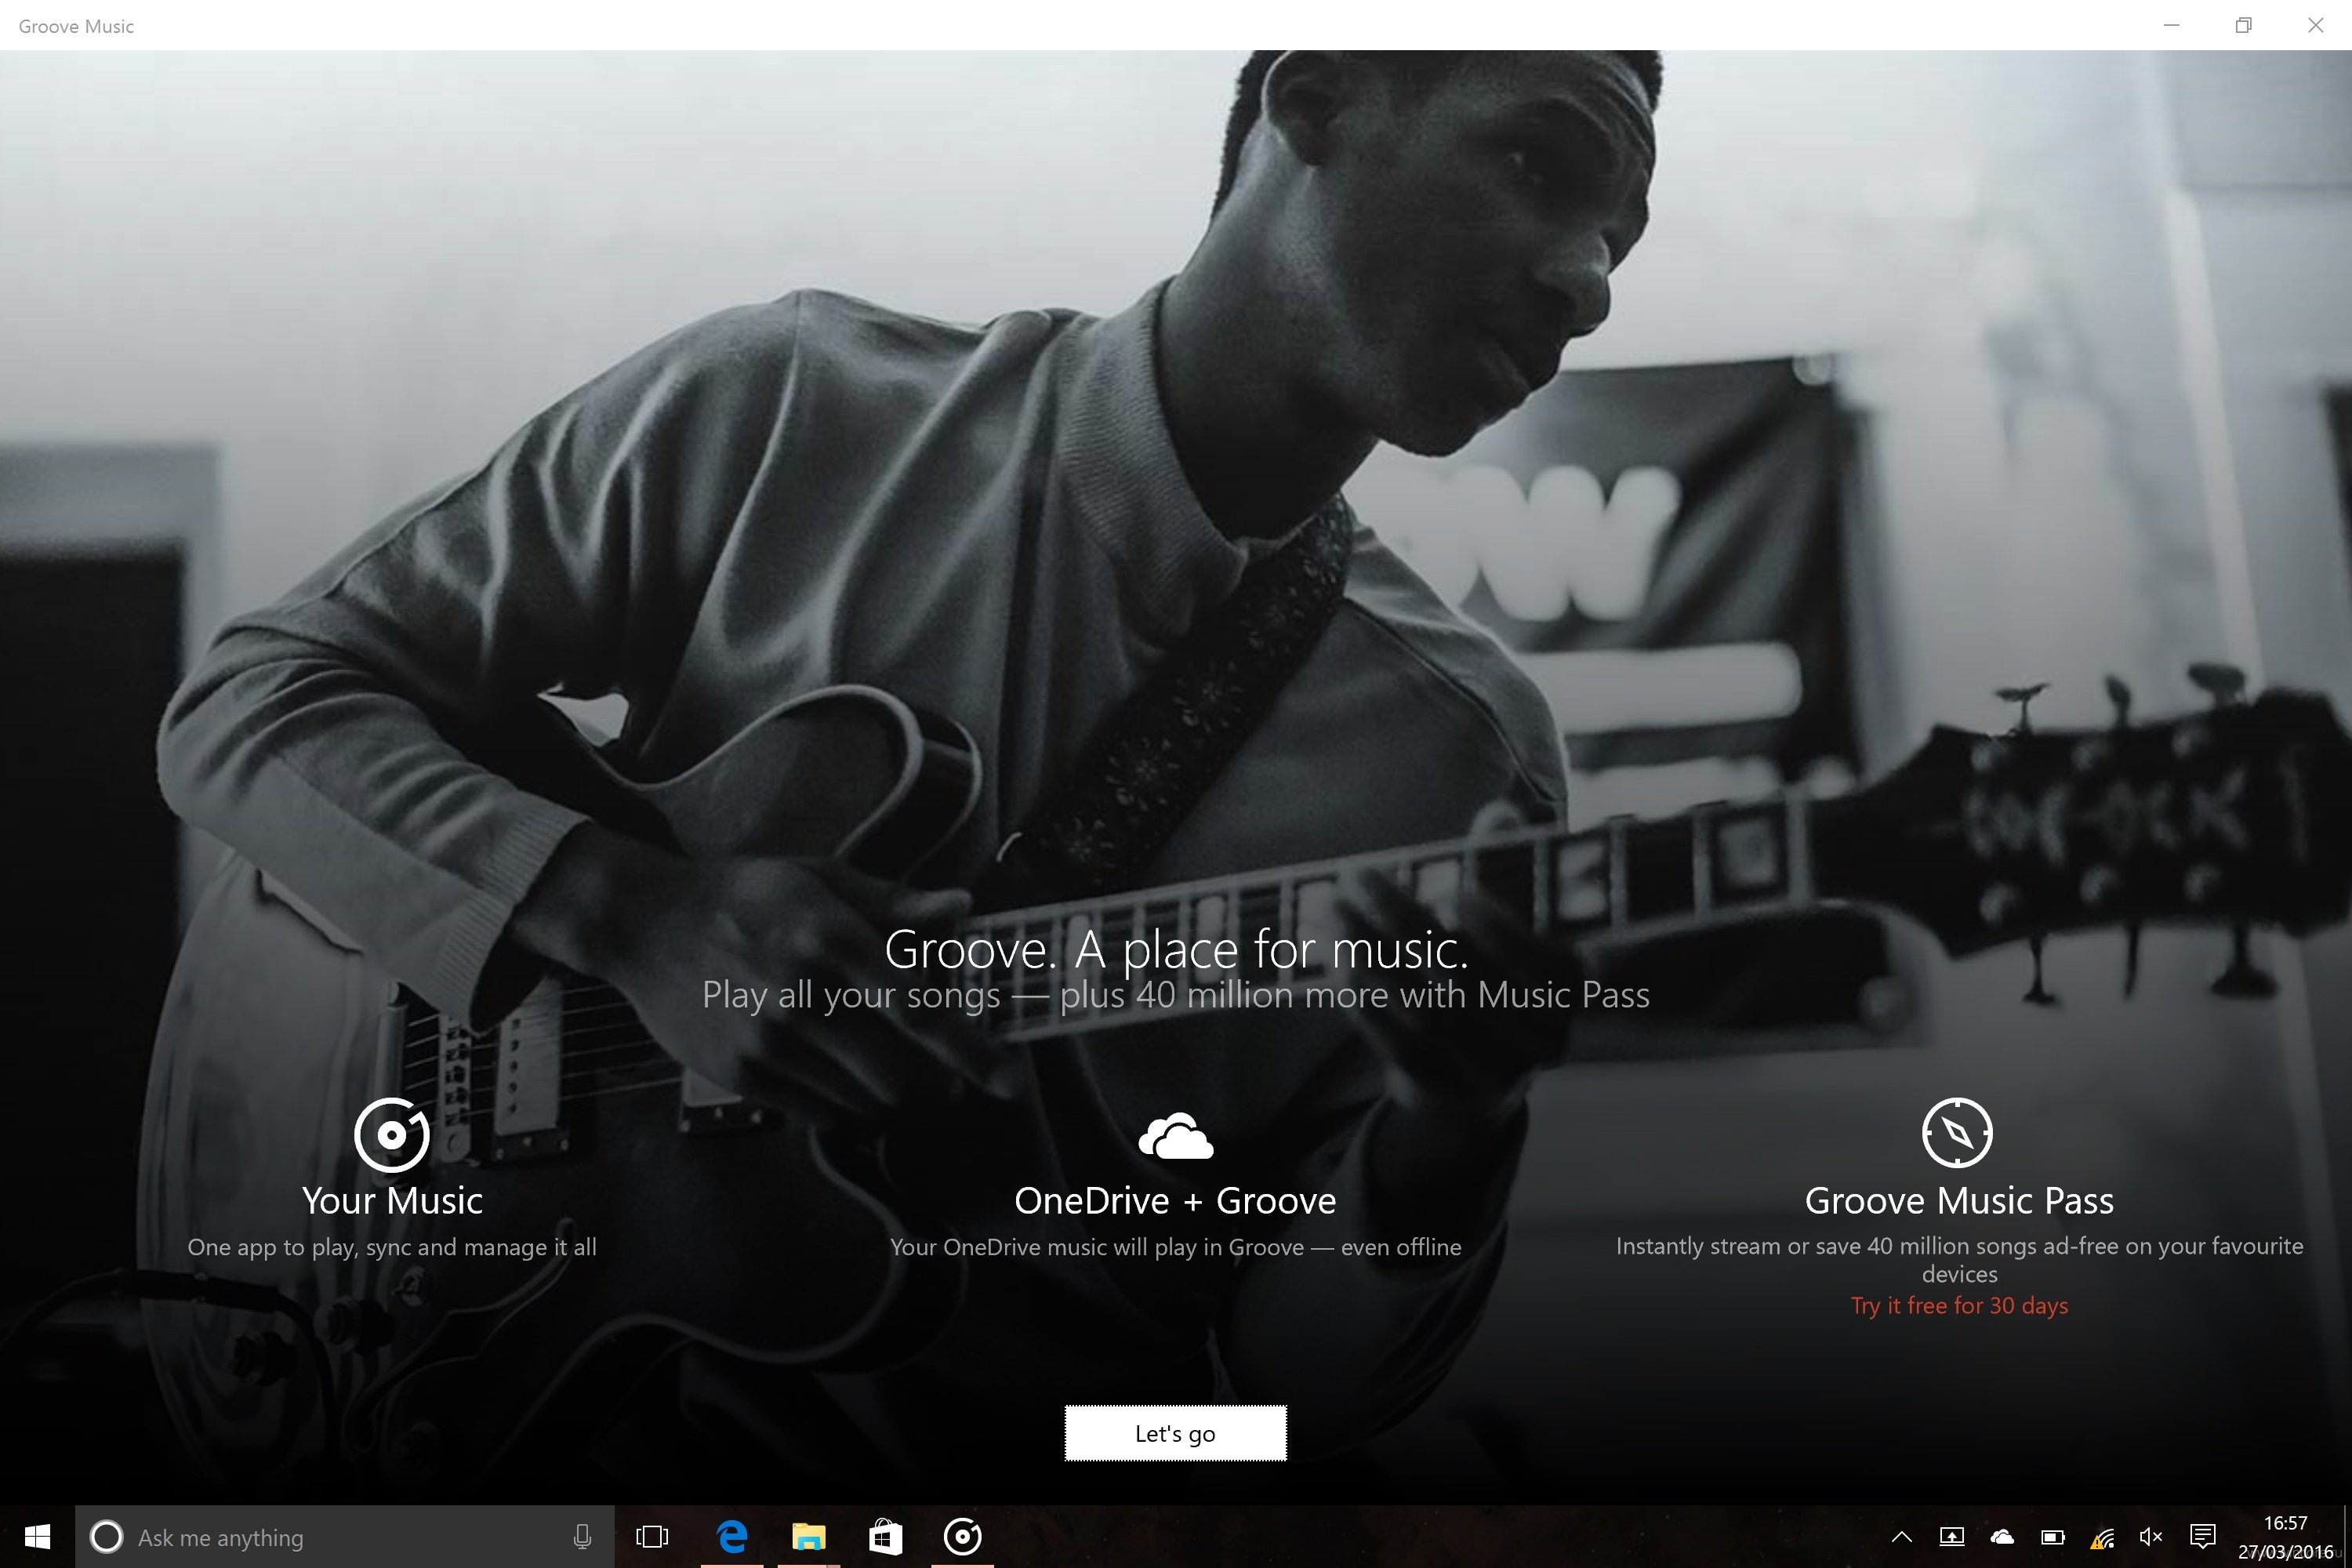Click the show desktop strip after the clock
Image resolution: width=2352 pixels, height=1568 pixels.
point(2347,1537)
